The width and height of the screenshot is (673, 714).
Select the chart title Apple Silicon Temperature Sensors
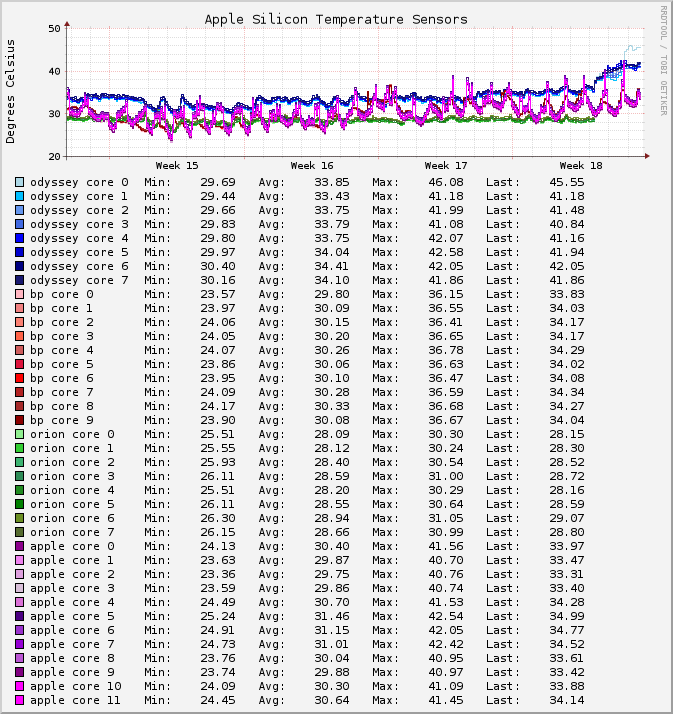[336, 20]
